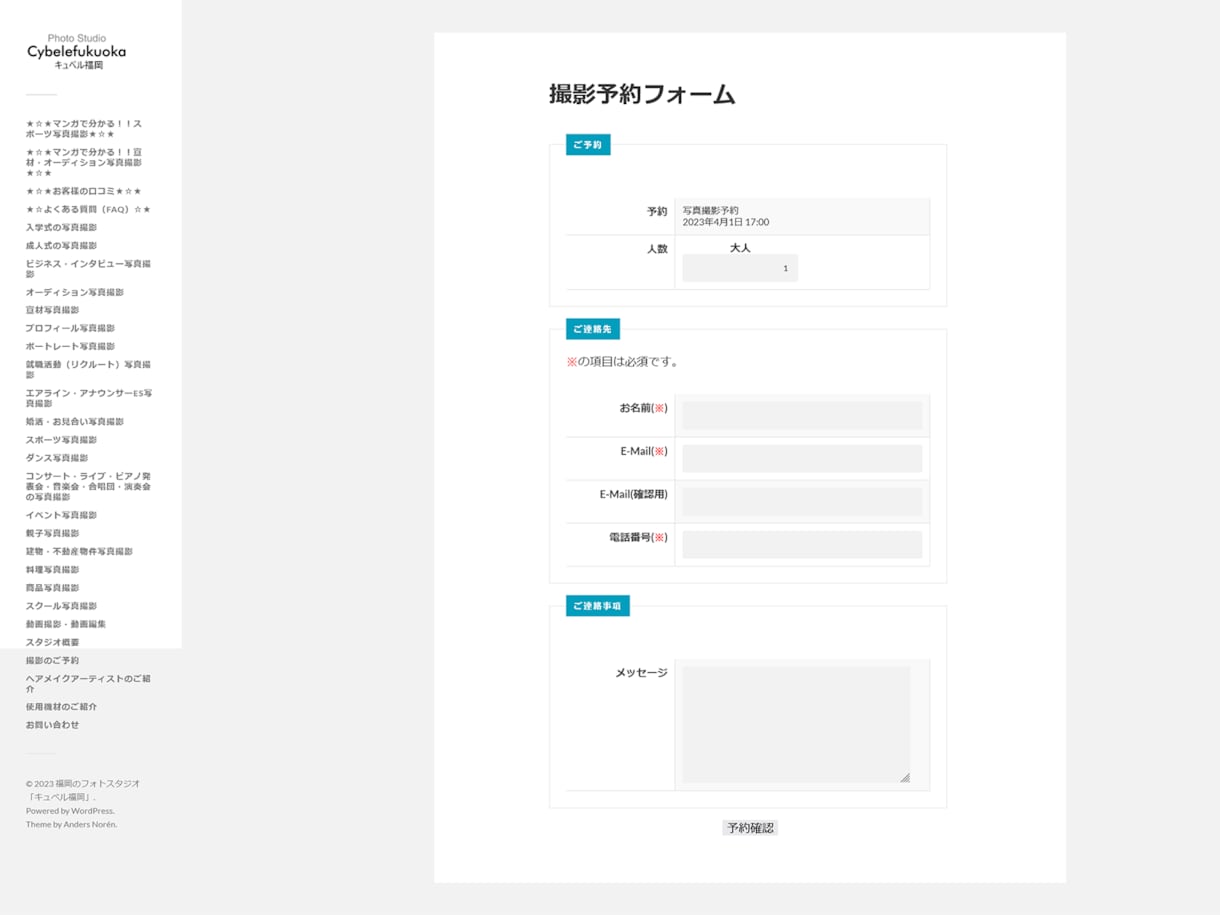Click the WordPress footer link
This screenshot has height=915, width=1220.
[91, 811]
